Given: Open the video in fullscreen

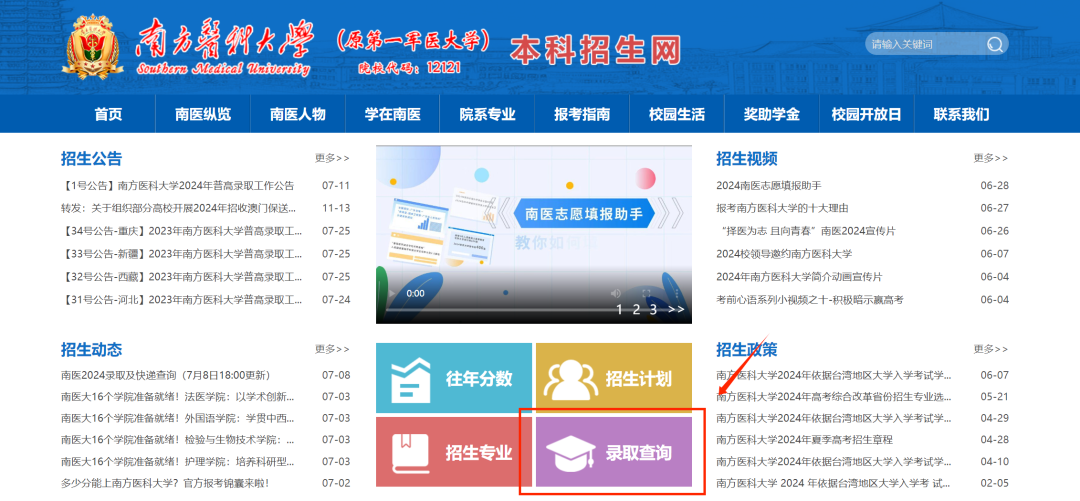Looking at the screenshot, I should 646,294.
